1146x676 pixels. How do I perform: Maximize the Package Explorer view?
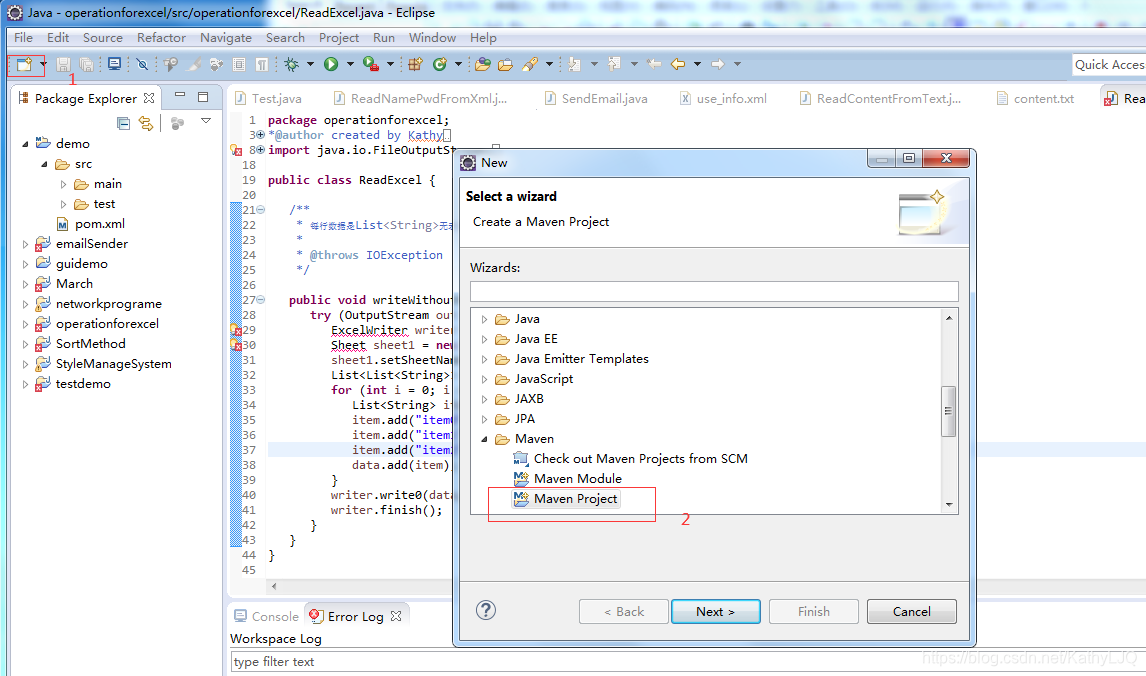tap(203, 96)
